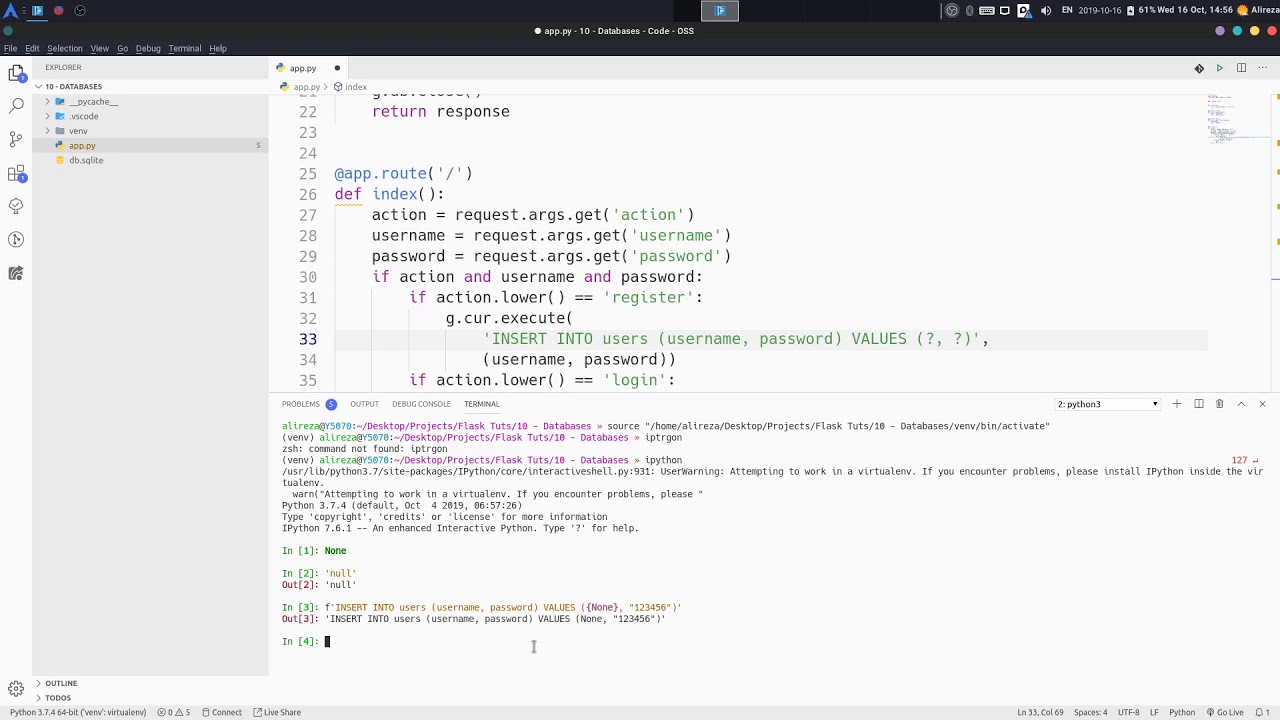Click the app.py breadcrumb item
The height and width of the screenshot is (720, 1280).
pyautogui.click(x=300, y=87)
